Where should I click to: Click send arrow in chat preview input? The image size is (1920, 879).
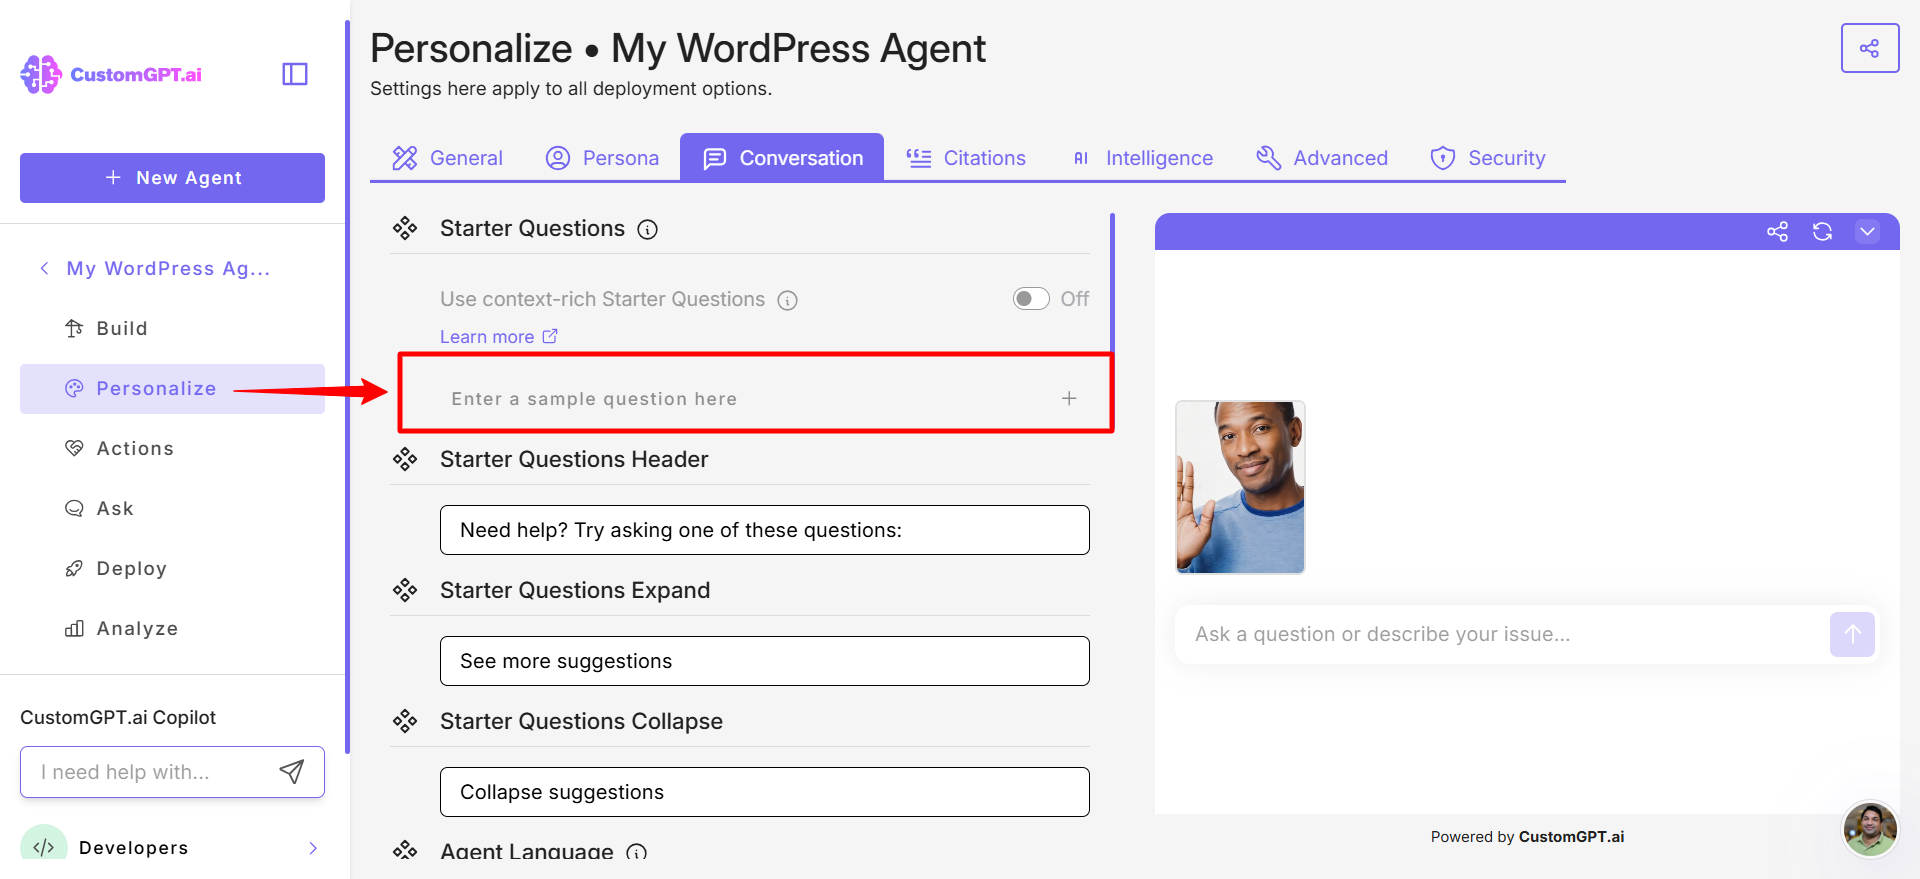pos(1852,634)
